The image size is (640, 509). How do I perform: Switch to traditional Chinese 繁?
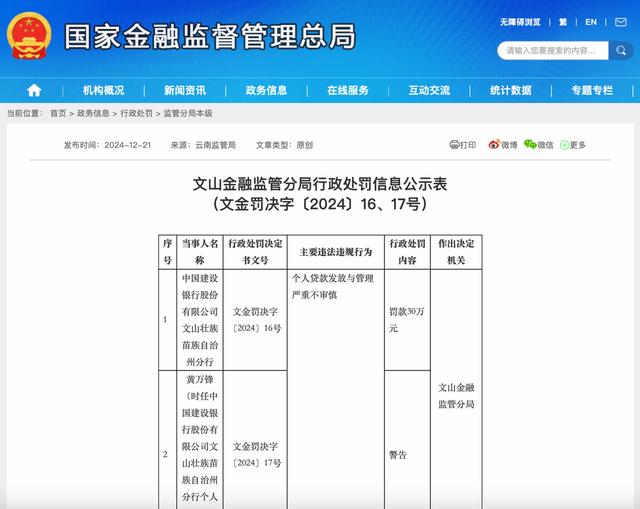coord(563,22)
